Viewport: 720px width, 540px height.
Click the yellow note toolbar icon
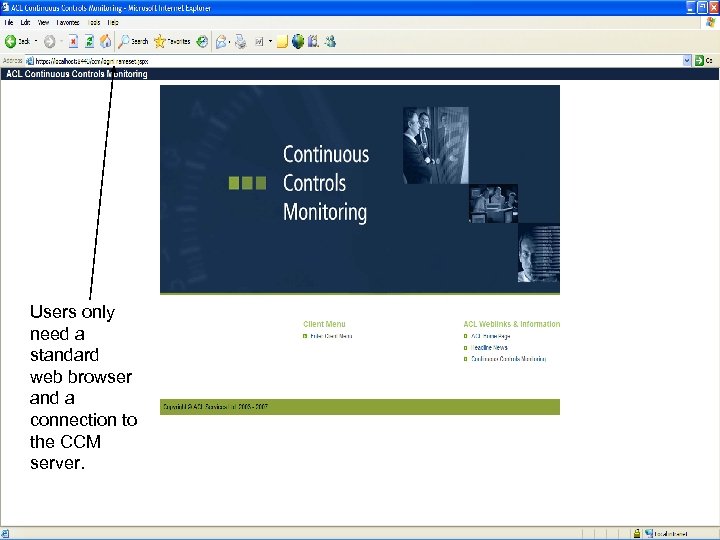pyautogui.click(x=282, y=42)
